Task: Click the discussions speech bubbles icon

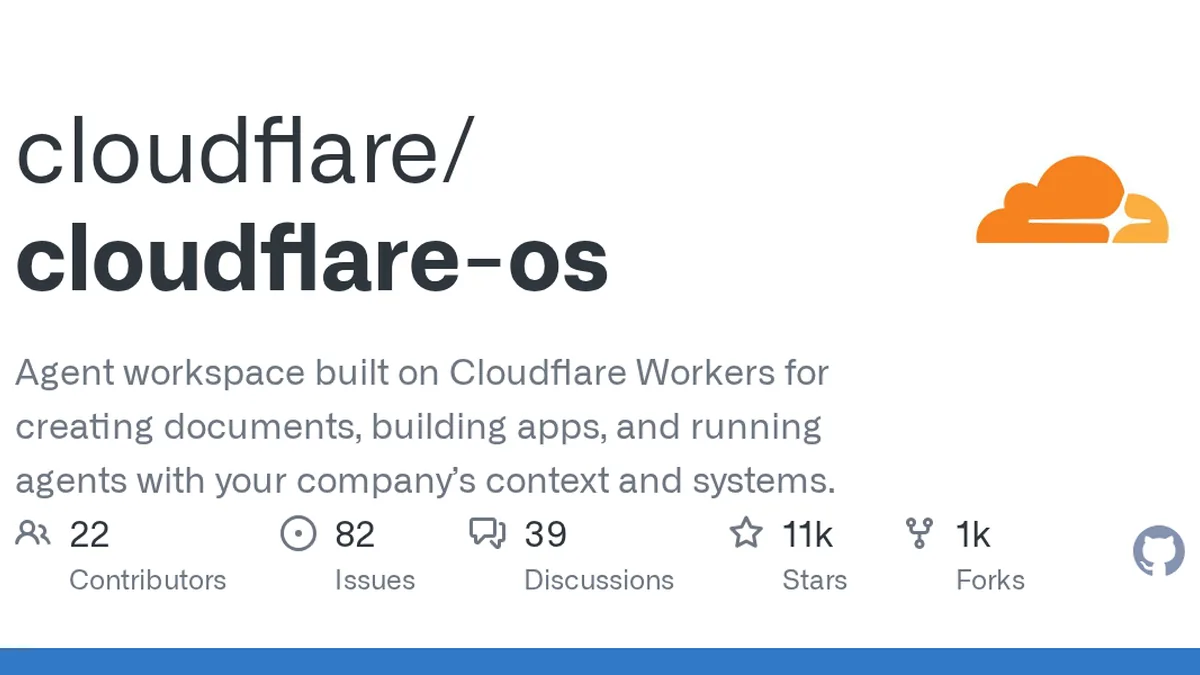Action: click(x=488, y=534)
